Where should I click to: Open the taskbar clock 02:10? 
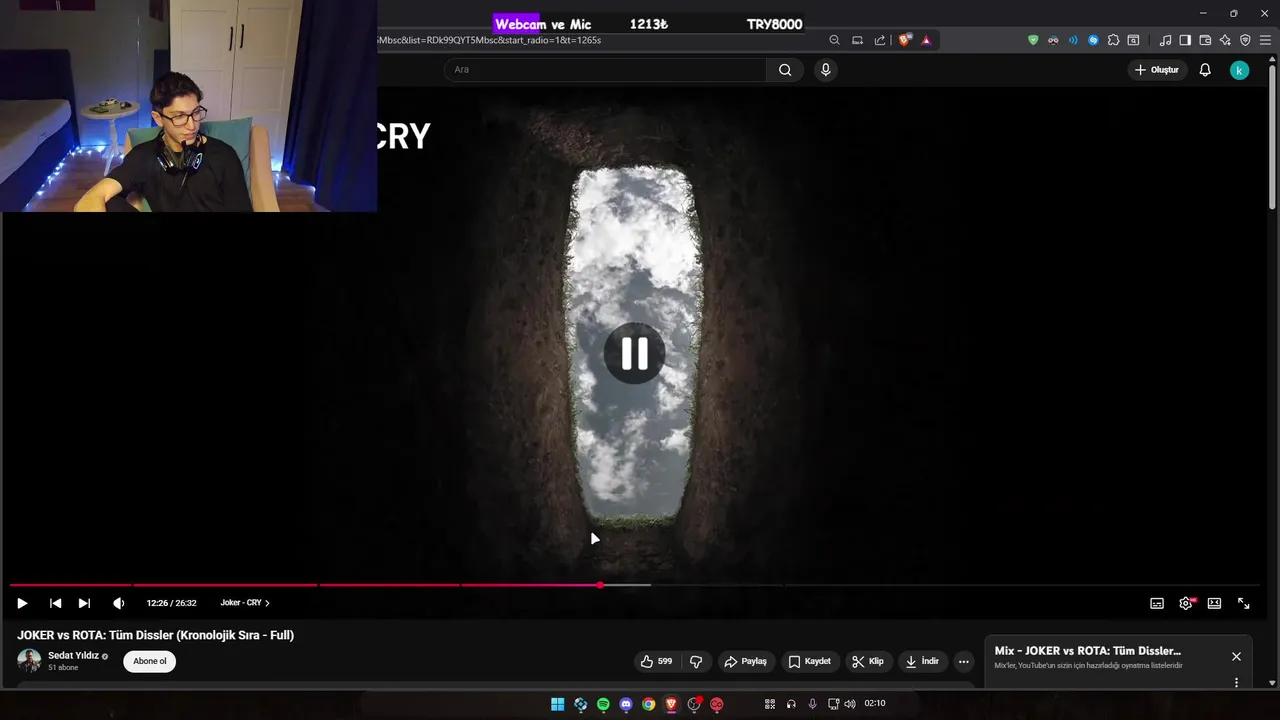coord(874,704)
